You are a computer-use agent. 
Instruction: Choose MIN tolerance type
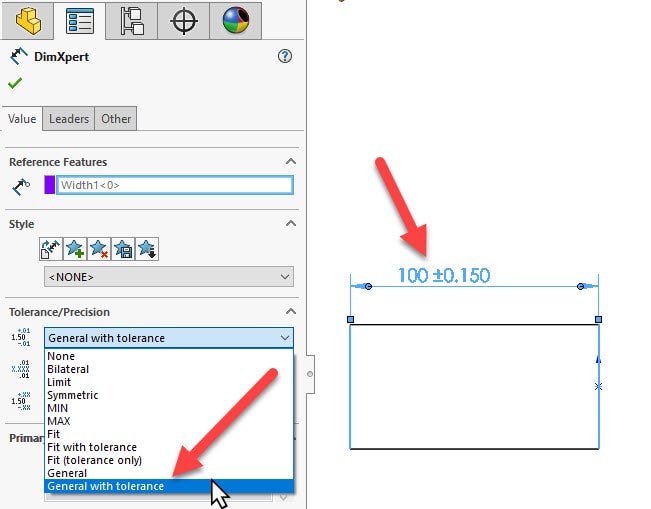tap(169, 408)
